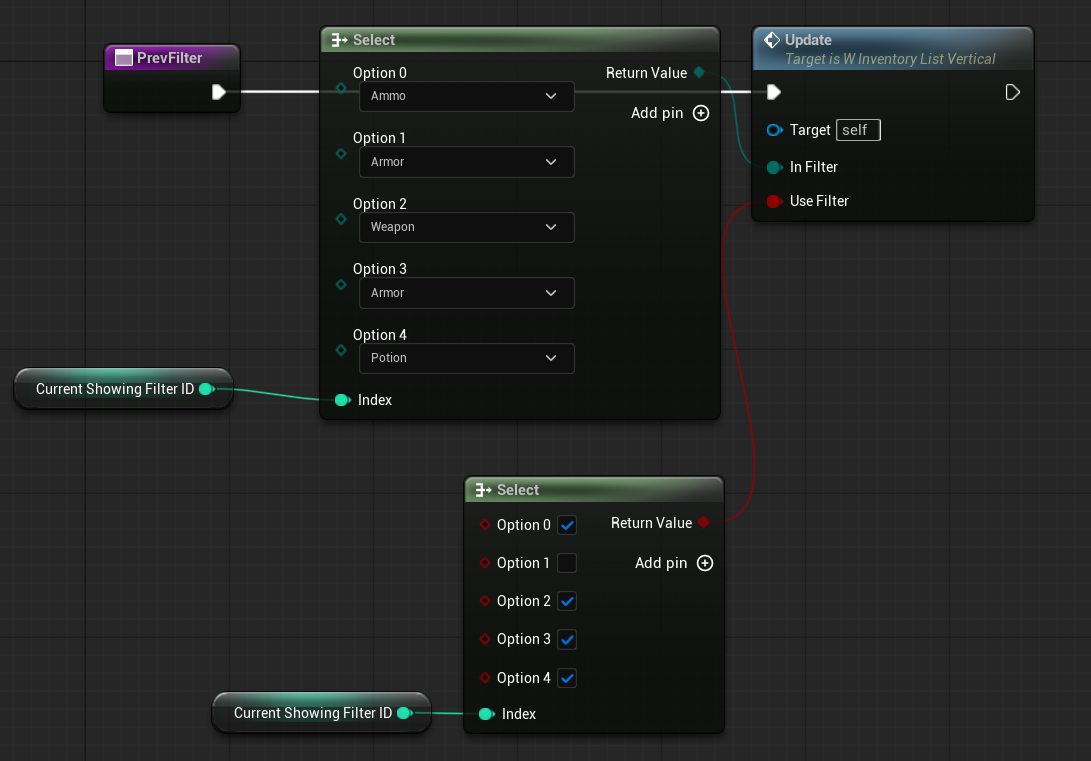Click the In Filter input pin
Viewport: 1091px width, 761px height.
click(x=773, y=167)
